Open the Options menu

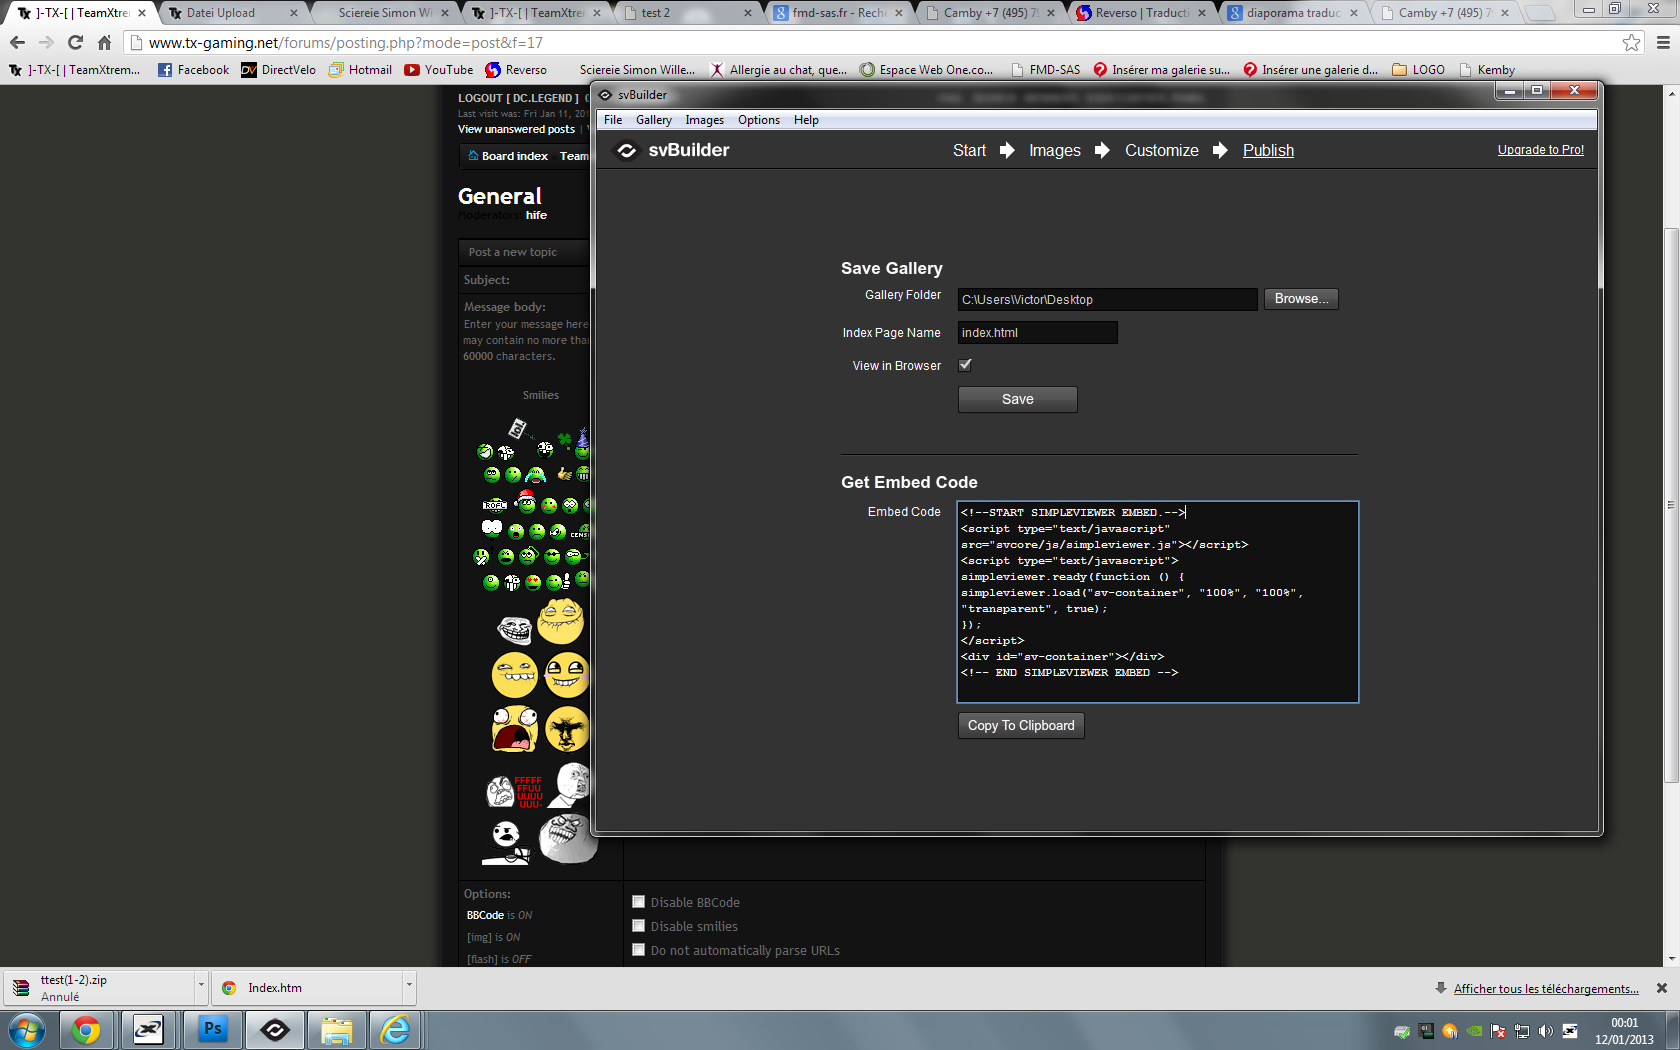(759, 120)
